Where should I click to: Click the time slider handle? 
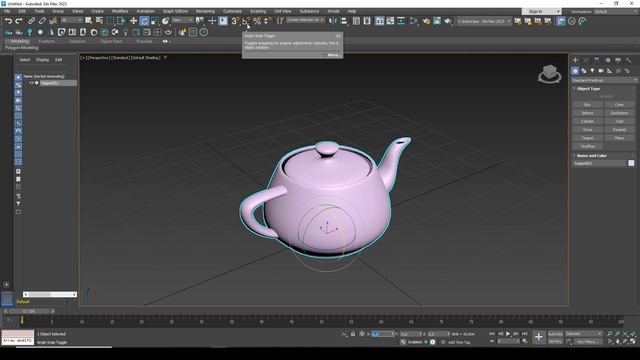(x=30, y=311)
